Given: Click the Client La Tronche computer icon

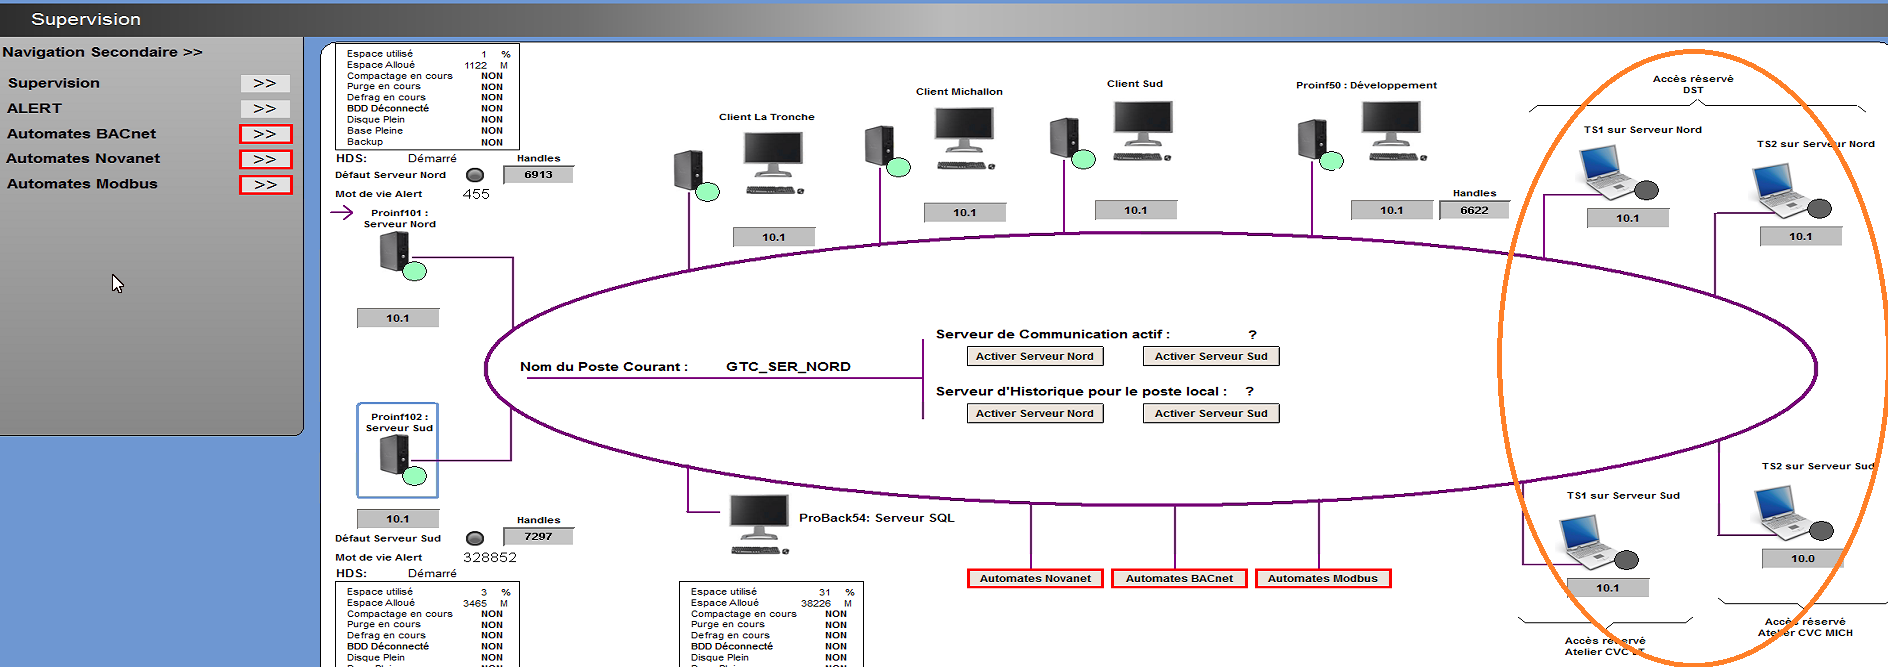Looking at the screenshot, I should pos(772,160).
